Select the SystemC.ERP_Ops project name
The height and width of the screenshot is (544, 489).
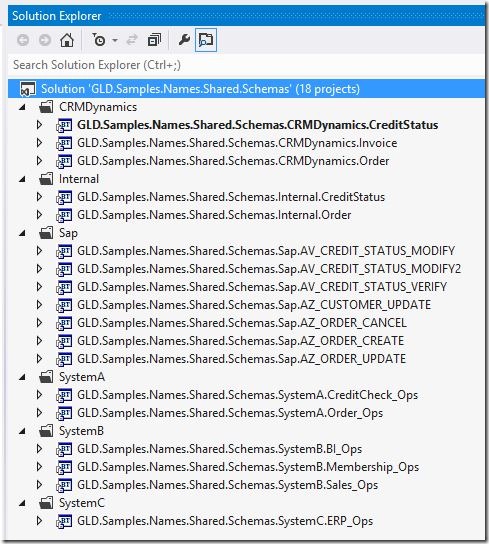[x=225, y=521]
